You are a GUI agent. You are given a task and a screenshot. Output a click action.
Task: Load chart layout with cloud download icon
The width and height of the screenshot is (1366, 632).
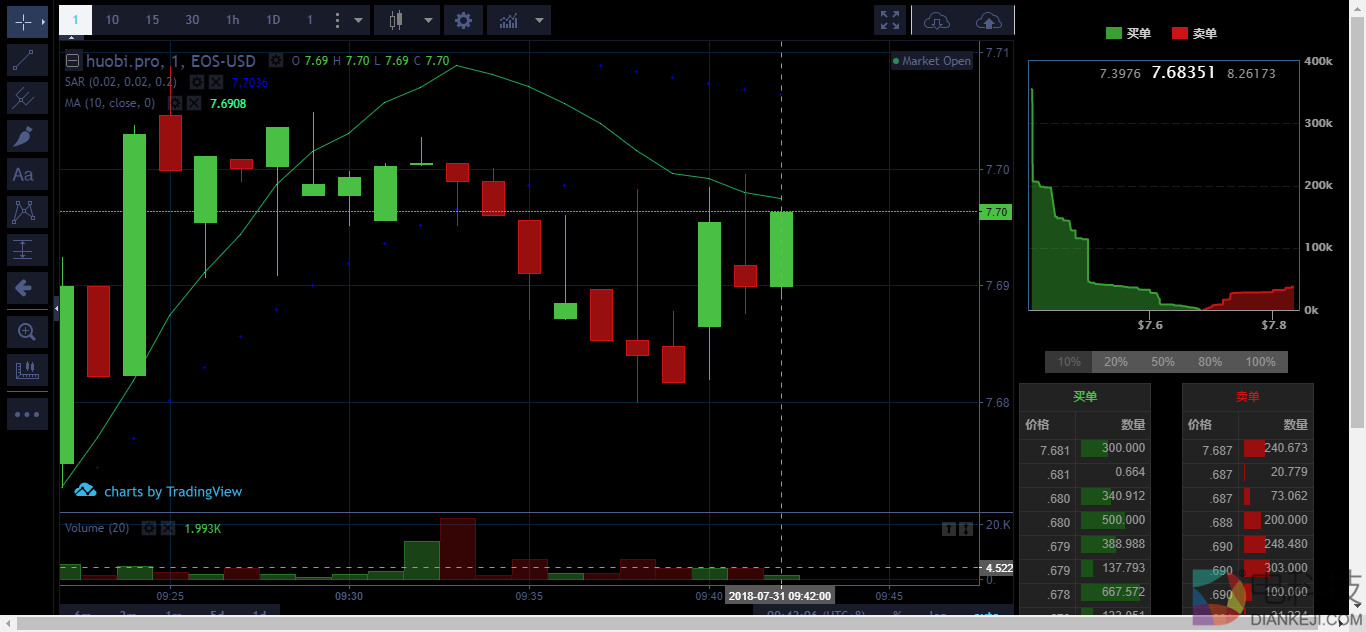pyautogui.click(x=937, y=20)
